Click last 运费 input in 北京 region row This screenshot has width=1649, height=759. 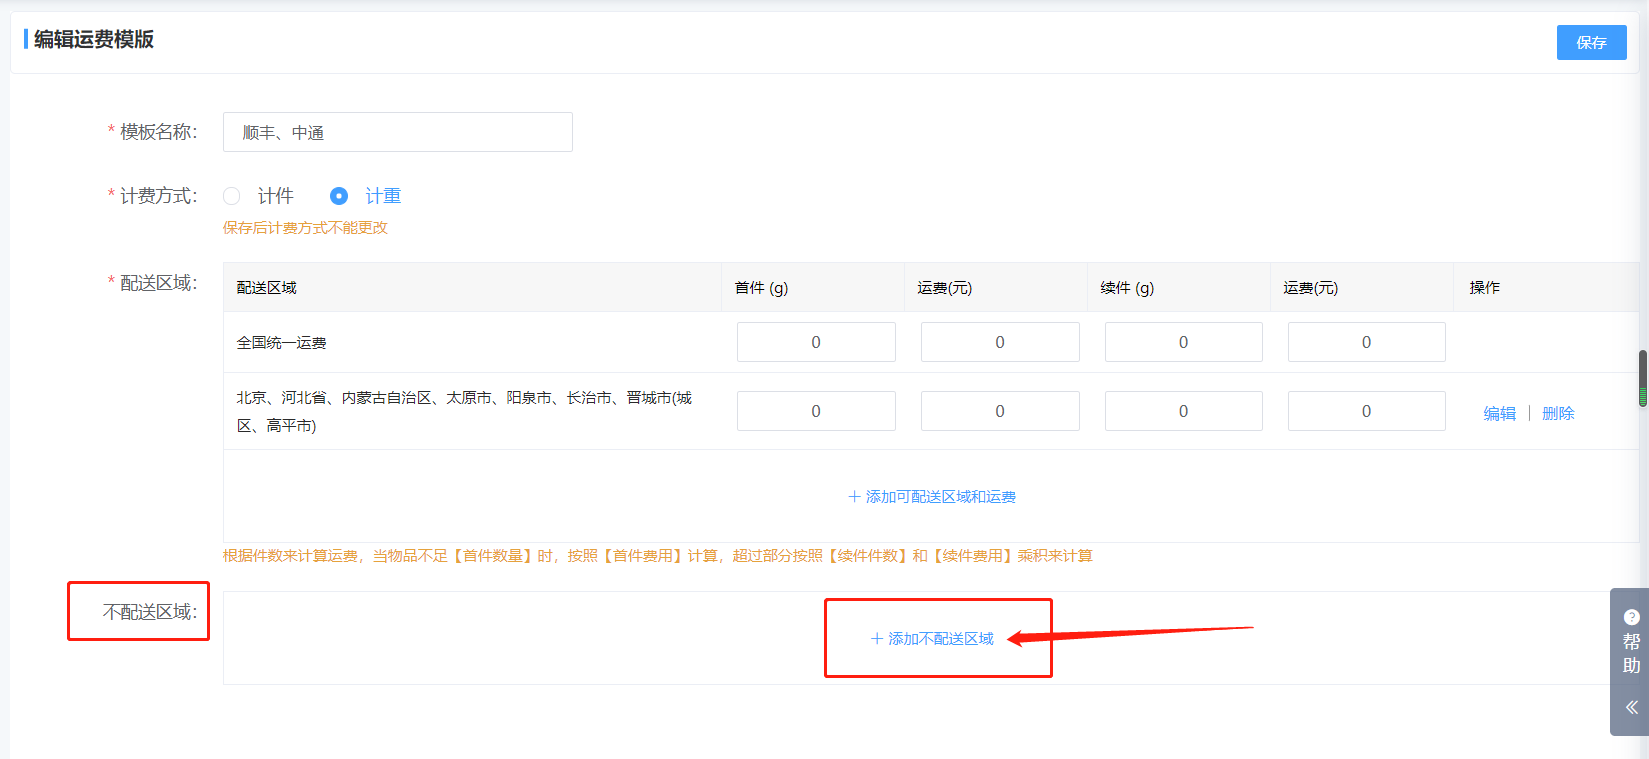1366,411
